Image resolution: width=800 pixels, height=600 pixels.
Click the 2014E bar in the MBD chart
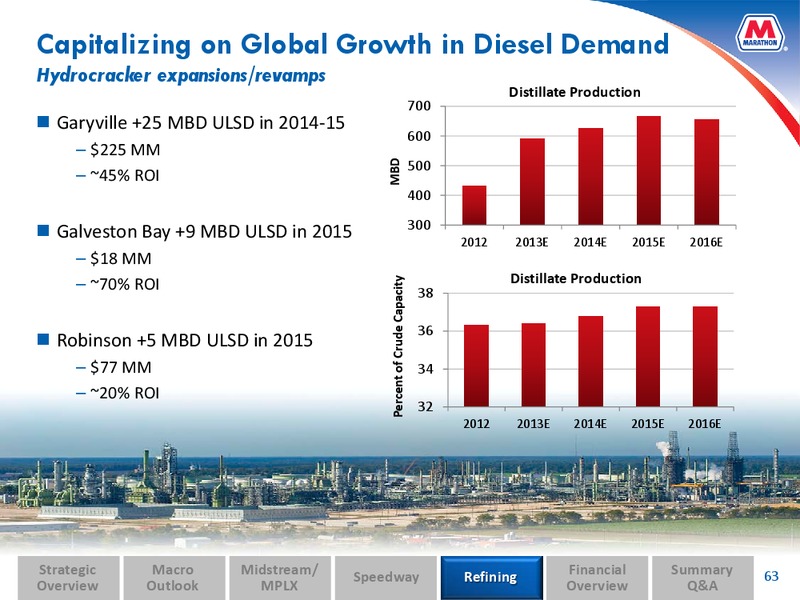tap(590, 177)
